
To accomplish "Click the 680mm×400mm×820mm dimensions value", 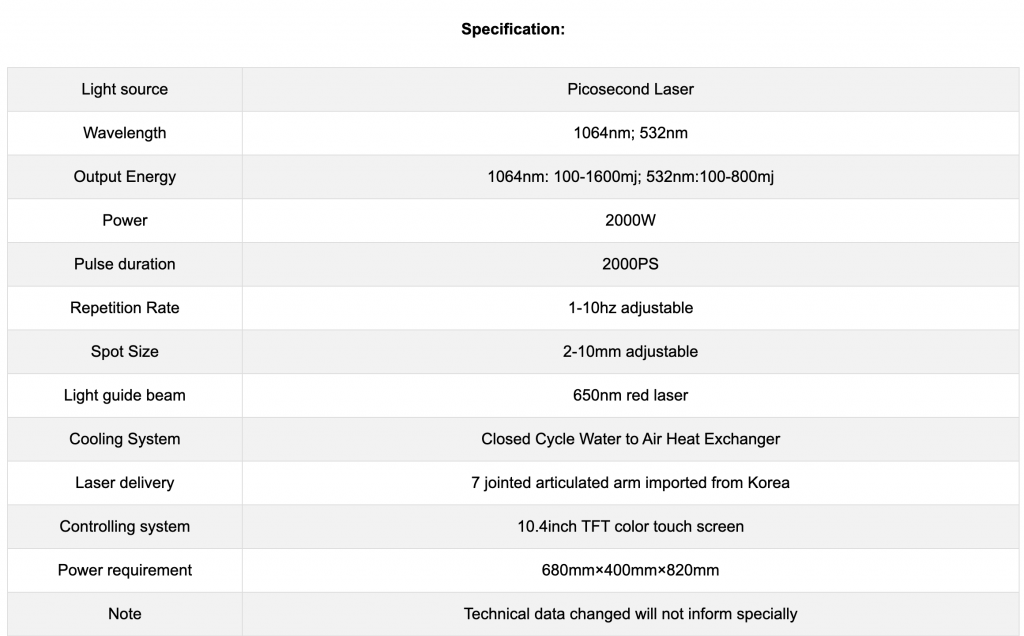I will [630, 571].
